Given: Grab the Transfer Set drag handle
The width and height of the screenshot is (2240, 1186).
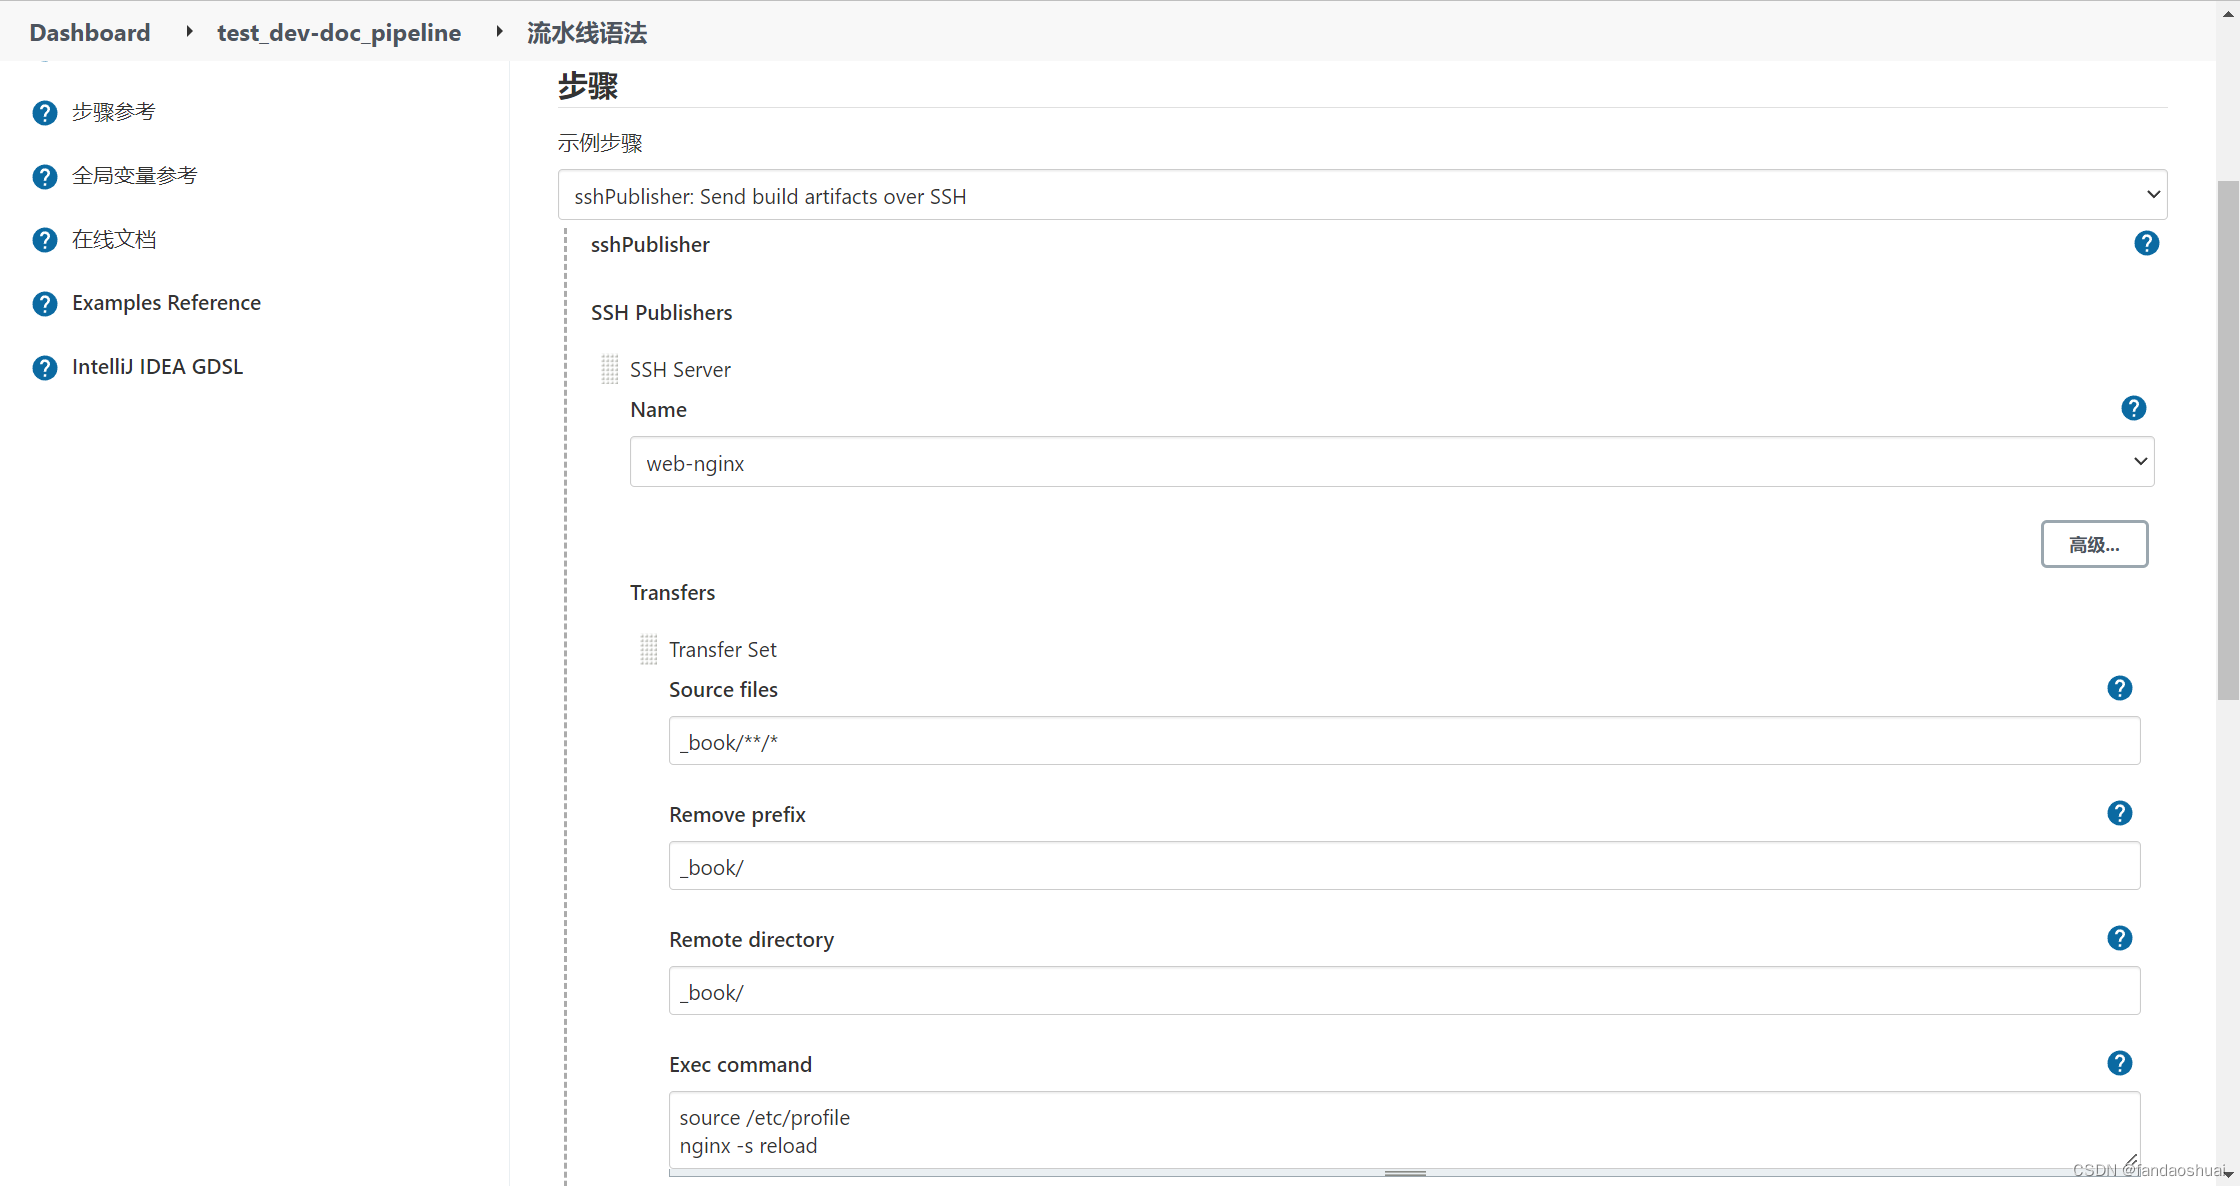Looking at the screenshot, I should [649, 649].
